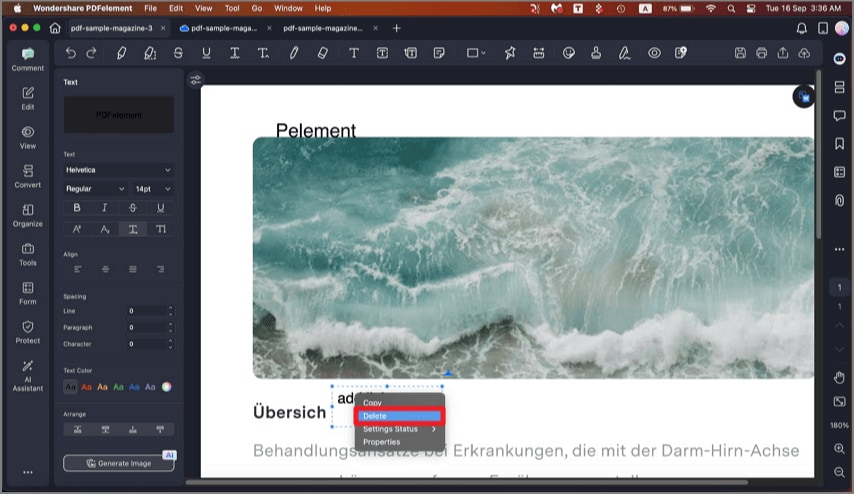The width and height of the screenshot is (854, 494).
Task: Adjust Paragraph spacing stepper
Action: click(170, 327)
